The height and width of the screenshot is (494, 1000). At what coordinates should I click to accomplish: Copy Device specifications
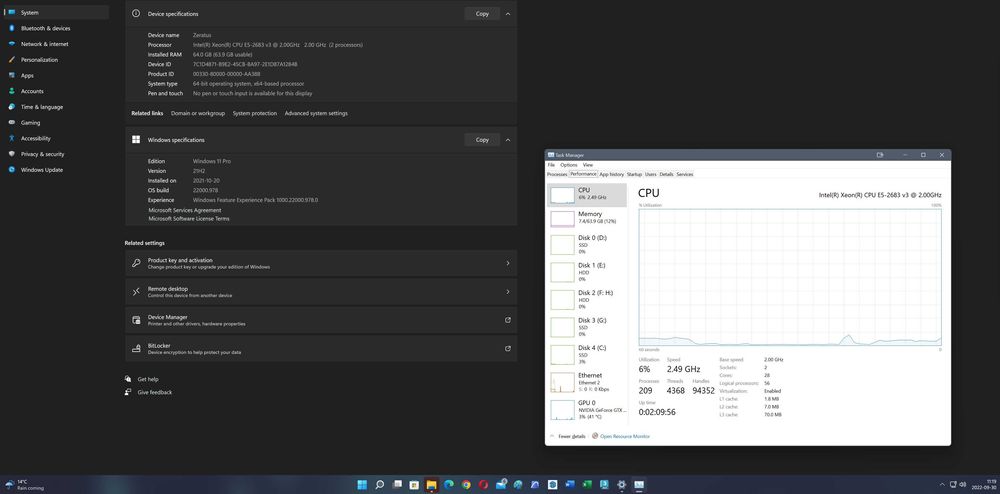coord(482,13)
